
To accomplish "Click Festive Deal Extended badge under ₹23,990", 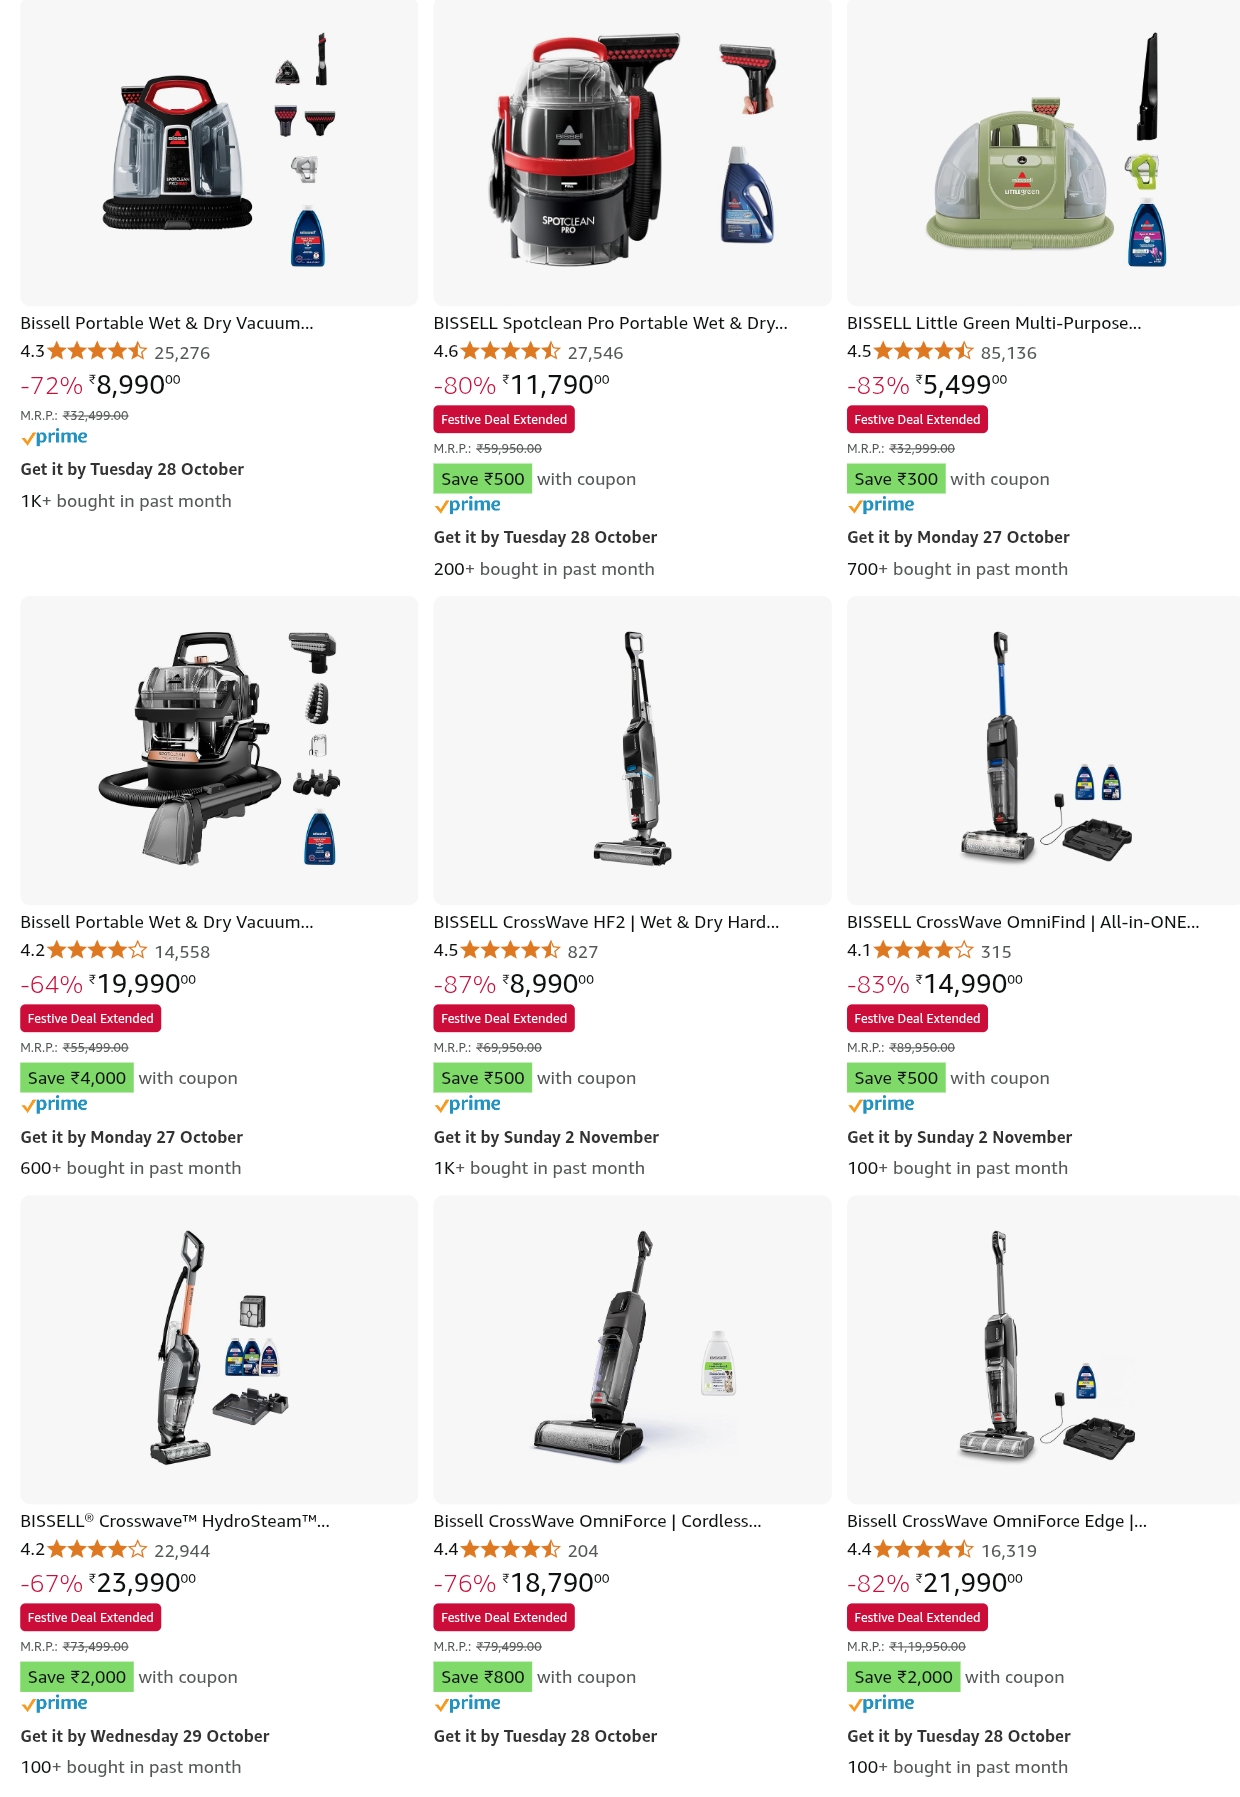I will pyautogui.click(x=91, y=1617).
